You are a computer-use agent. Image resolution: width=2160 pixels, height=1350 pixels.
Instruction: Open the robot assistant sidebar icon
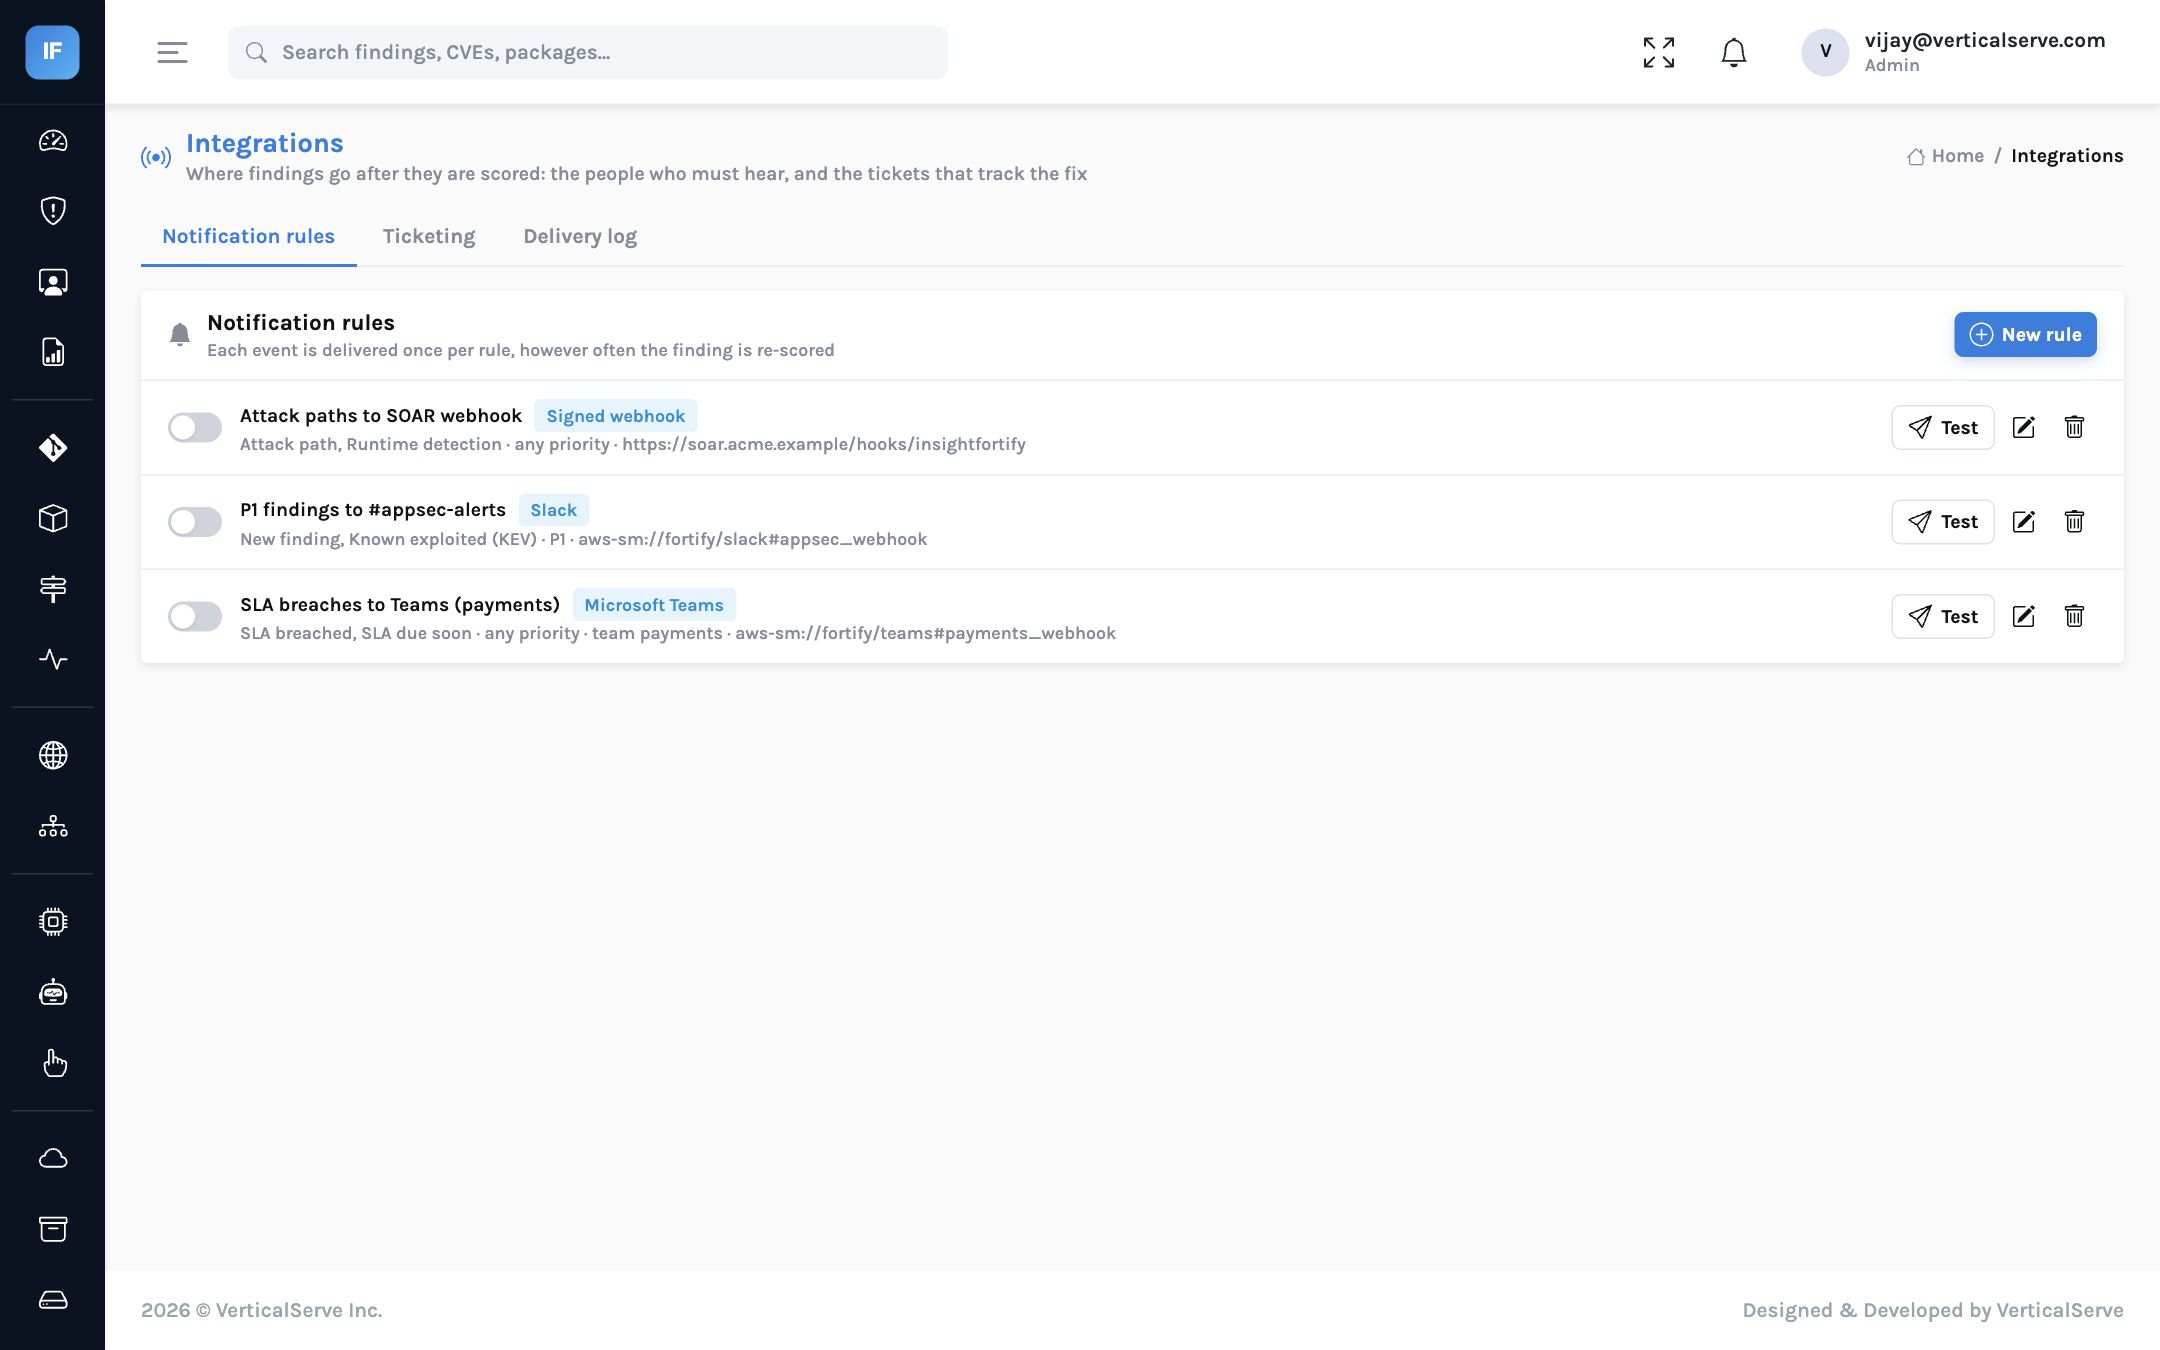(53, 992)
